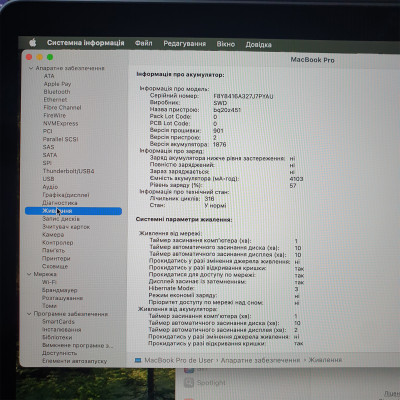Screen dimensions: 400x400
Task: Select Розташування in the sidebar
Action: pyautogui.click(x=62, y=298)
